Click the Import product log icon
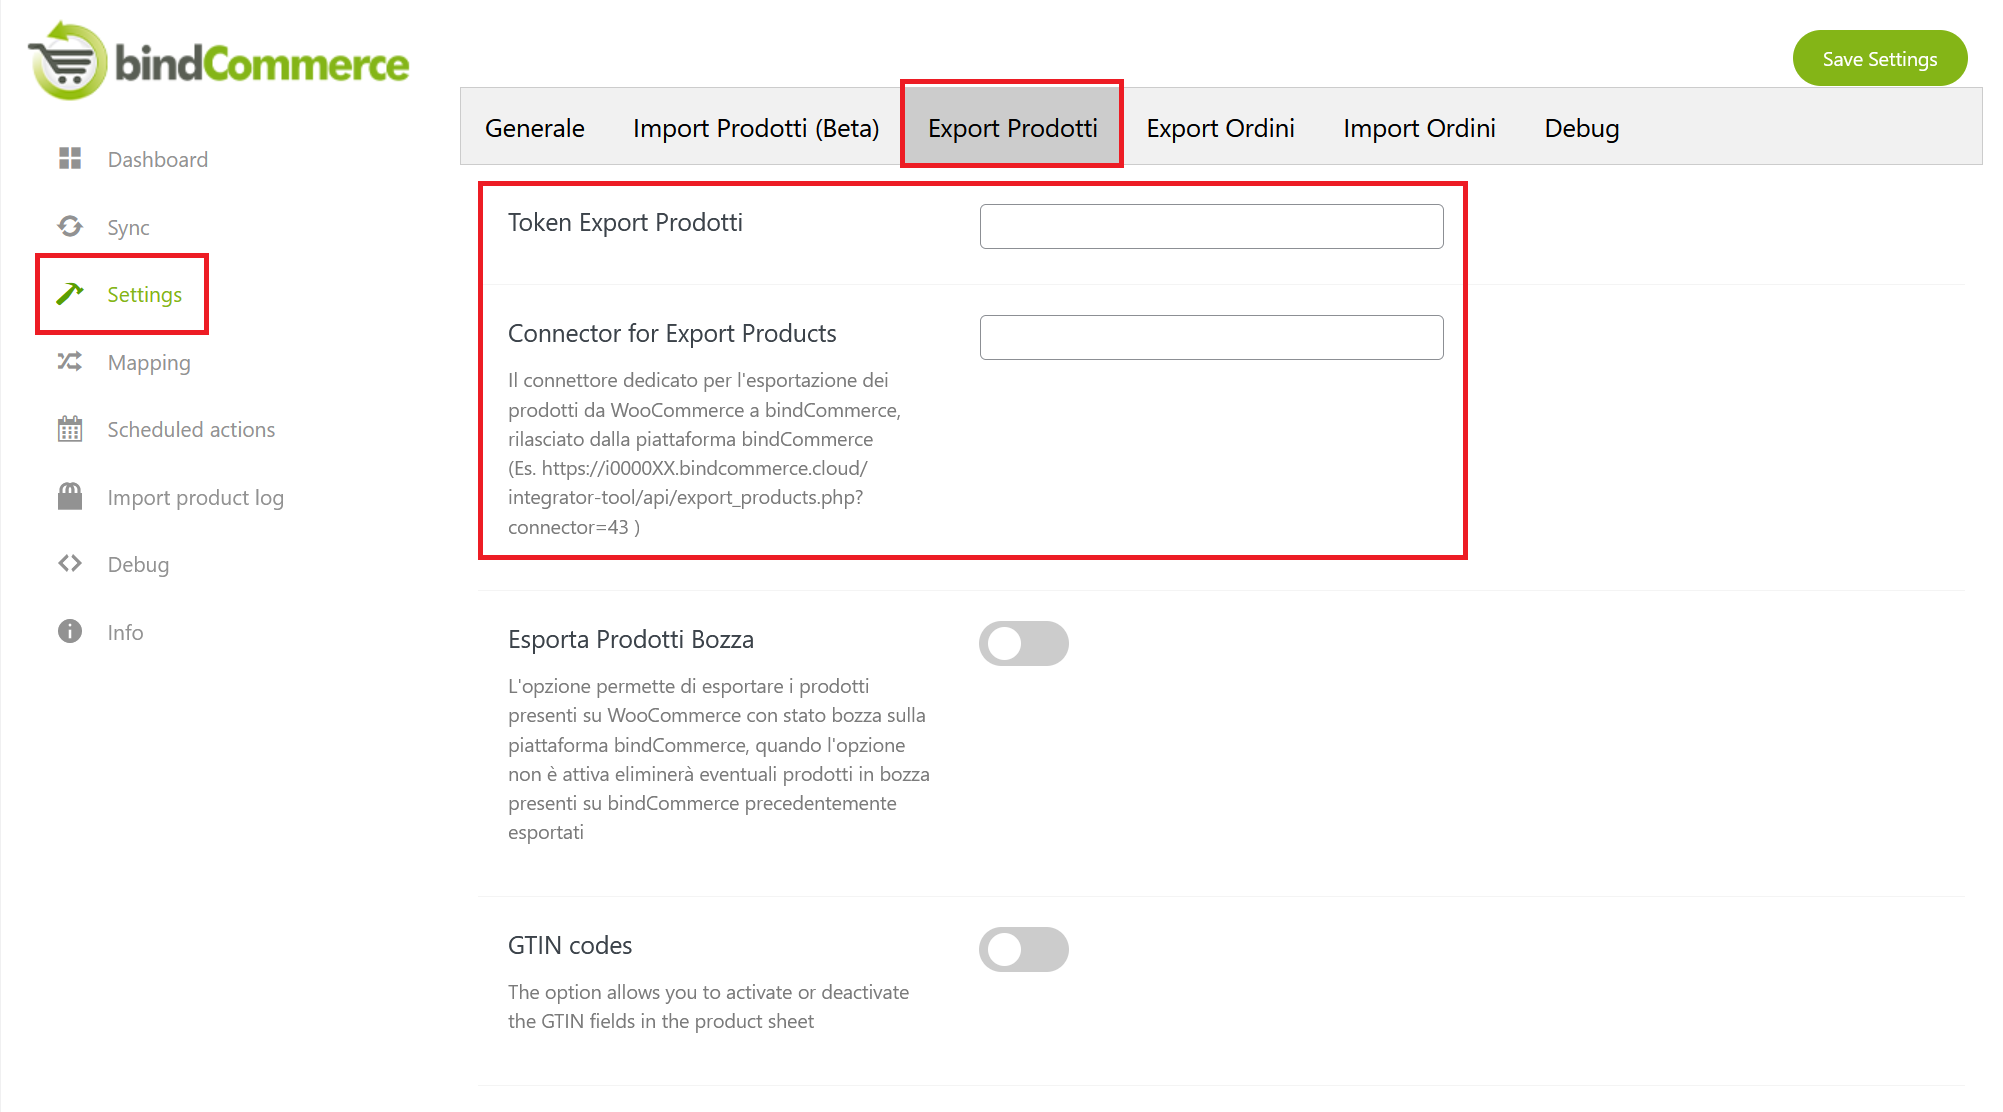Image resolution: width=2003 pixels, height=1112 pixels. [70, 497]
